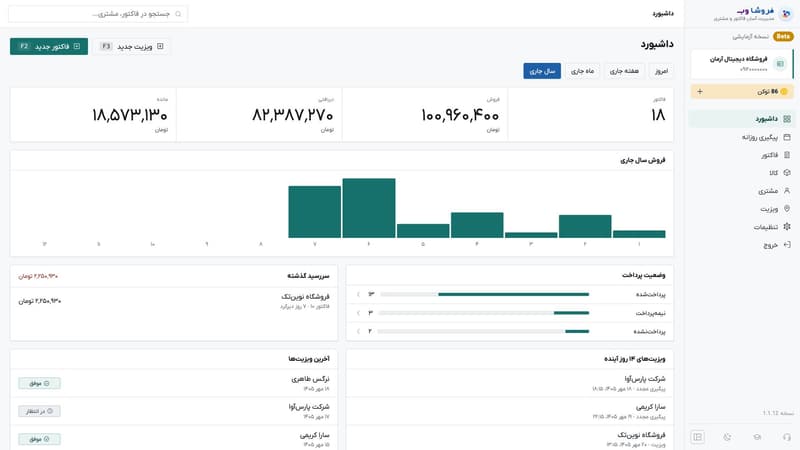Click the tallest bar for month 6
800x450 pixels.
click(369, 208)
